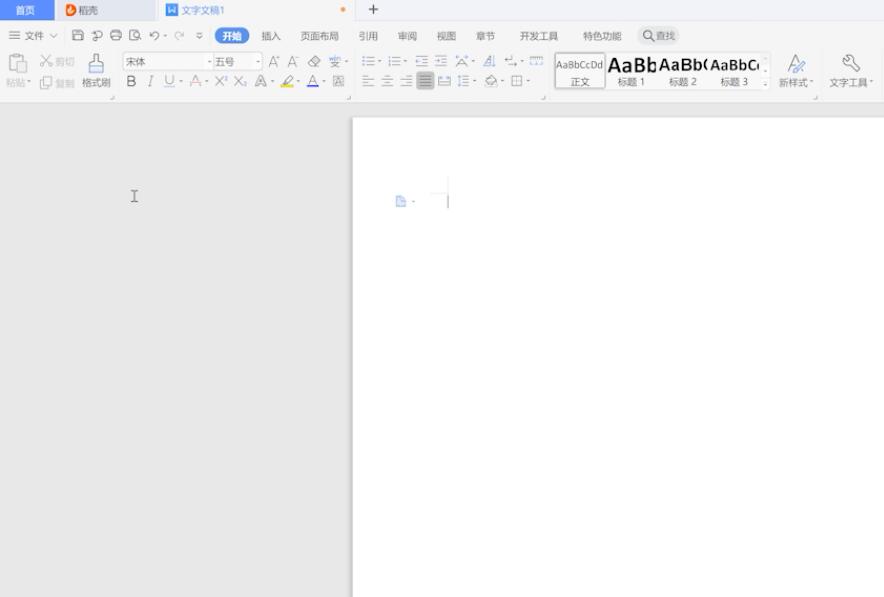Go to the 引用 ribbon tab
This screenshot has height=597, width=884.
(368, 36)
